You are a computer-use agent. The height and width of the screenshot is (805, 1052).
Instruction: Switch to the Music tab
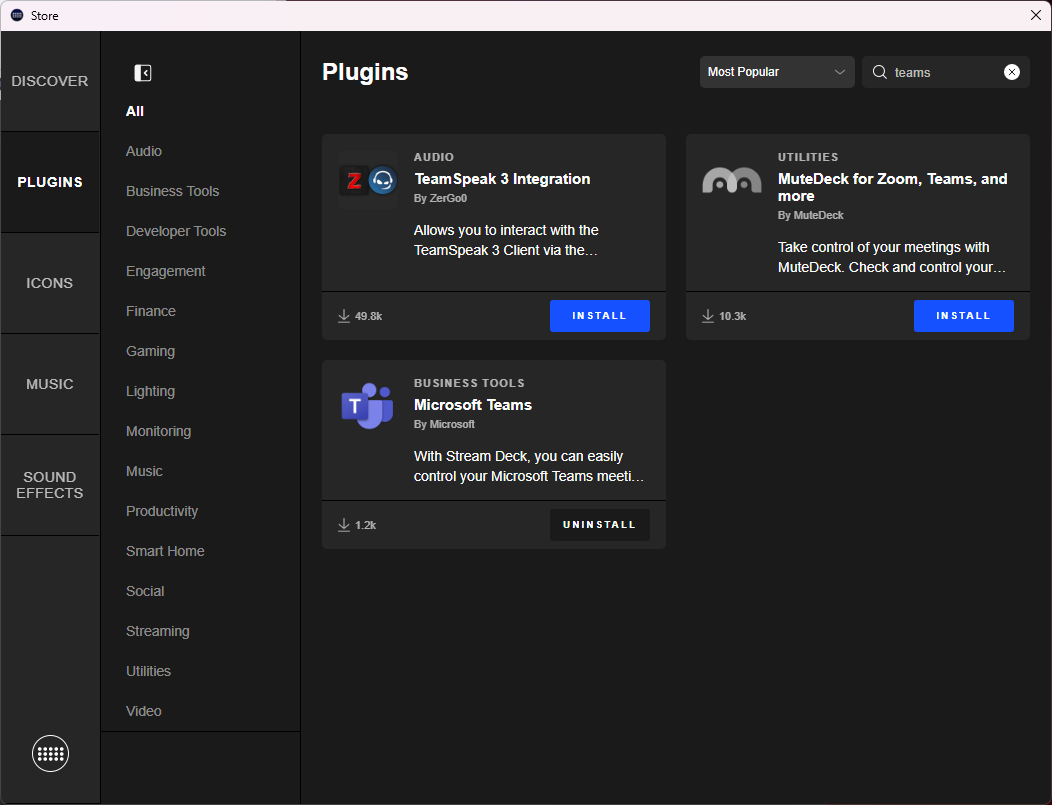tap(50, 384)
